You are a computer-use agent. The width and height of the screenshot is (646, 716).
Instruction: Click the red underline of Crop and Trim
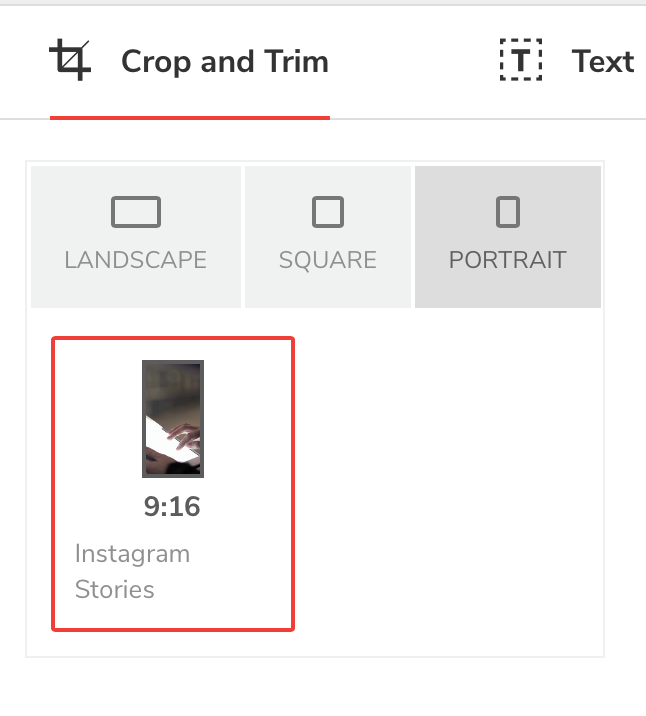tap(190, 118)
